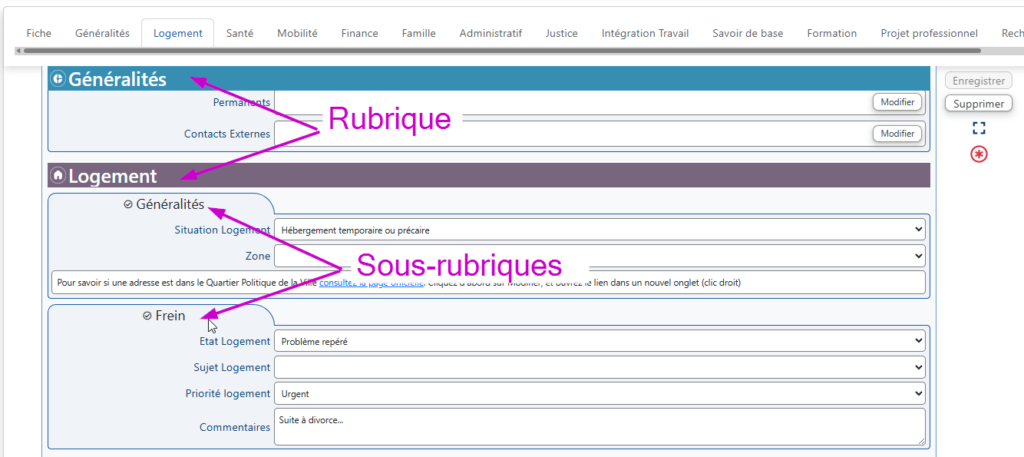
Task: Select the Fiche tab
Action: (38, 33)
